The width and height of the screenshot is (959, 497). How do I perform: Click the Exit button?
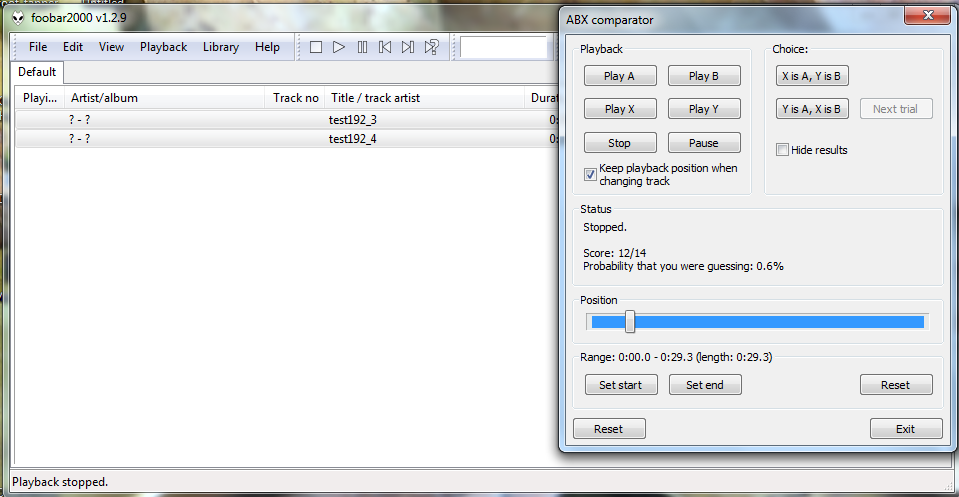(906, 429)
